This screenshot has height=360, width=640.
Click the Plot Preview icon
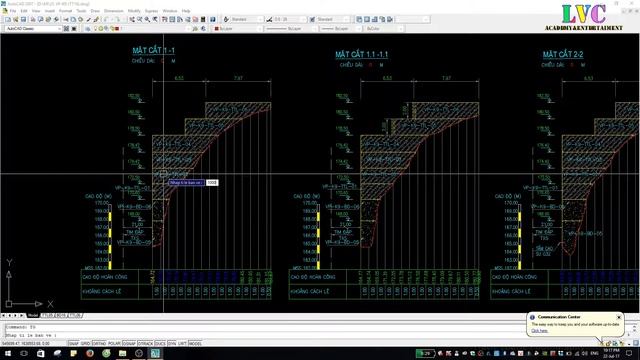click(41, 19)
